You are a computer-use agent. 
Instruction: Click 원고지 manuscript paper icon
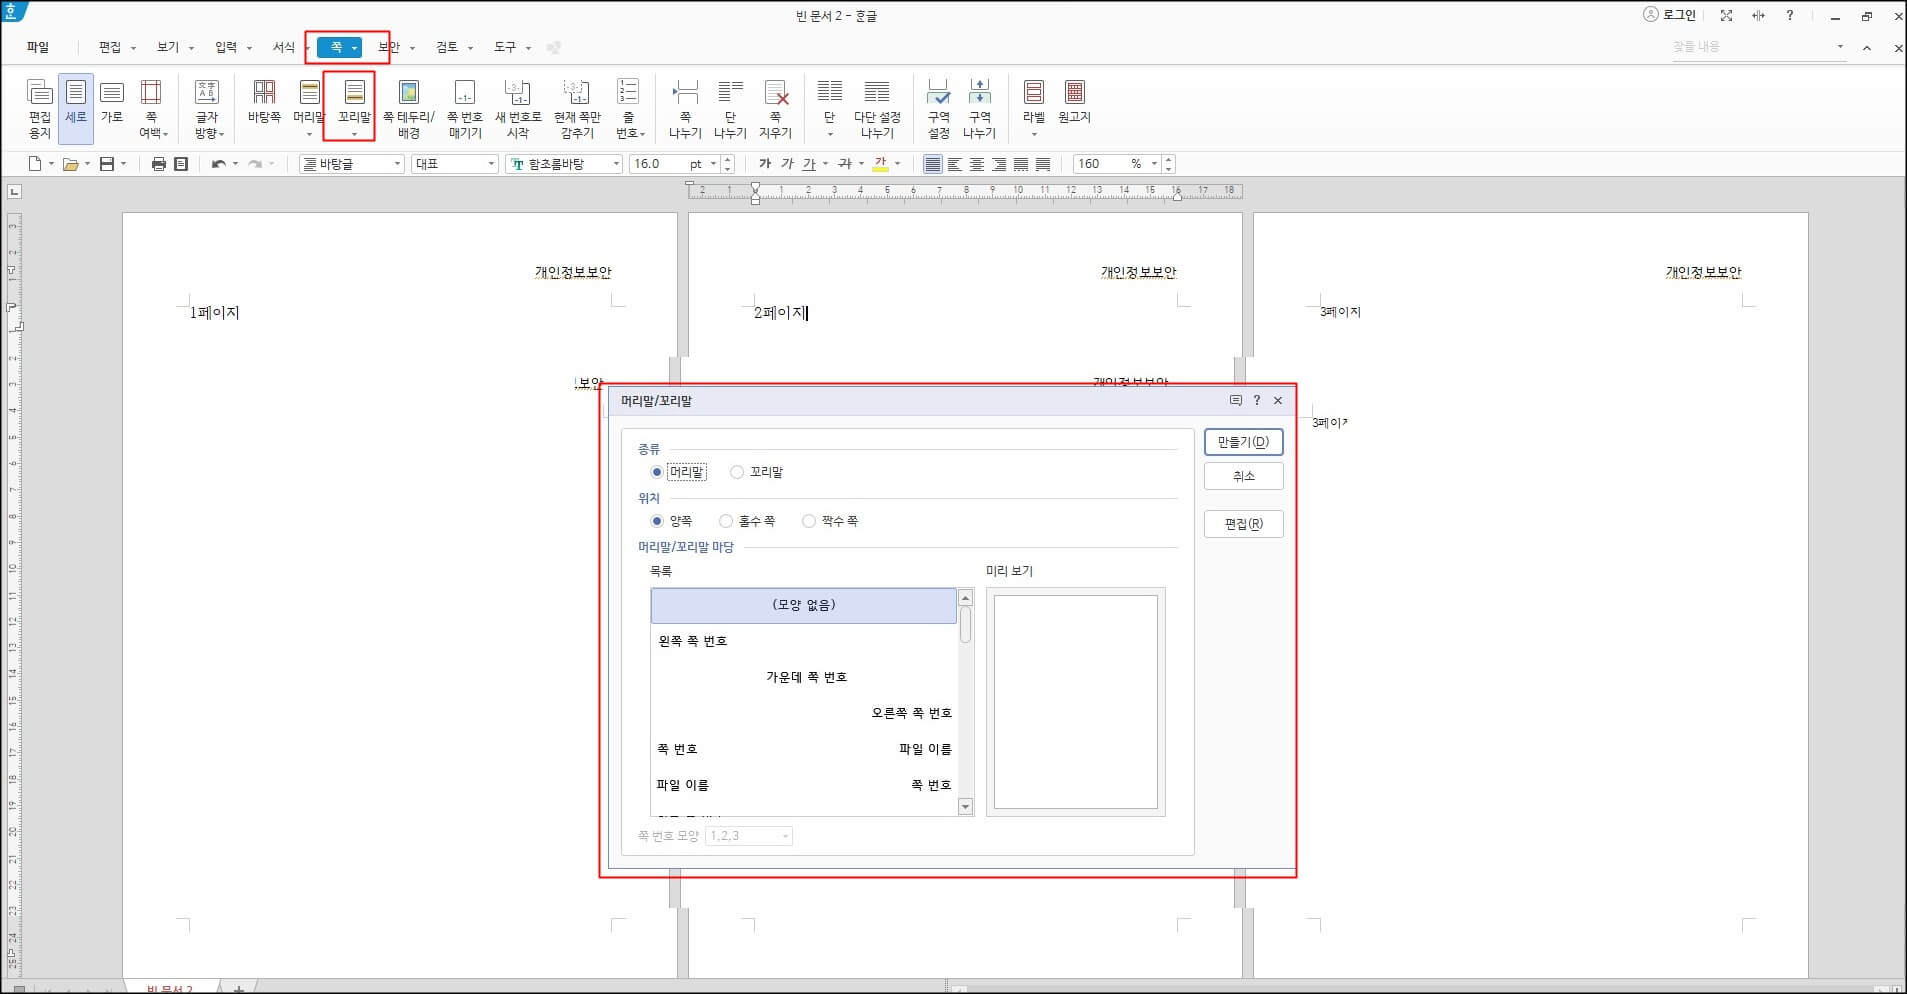[1074, 102]
